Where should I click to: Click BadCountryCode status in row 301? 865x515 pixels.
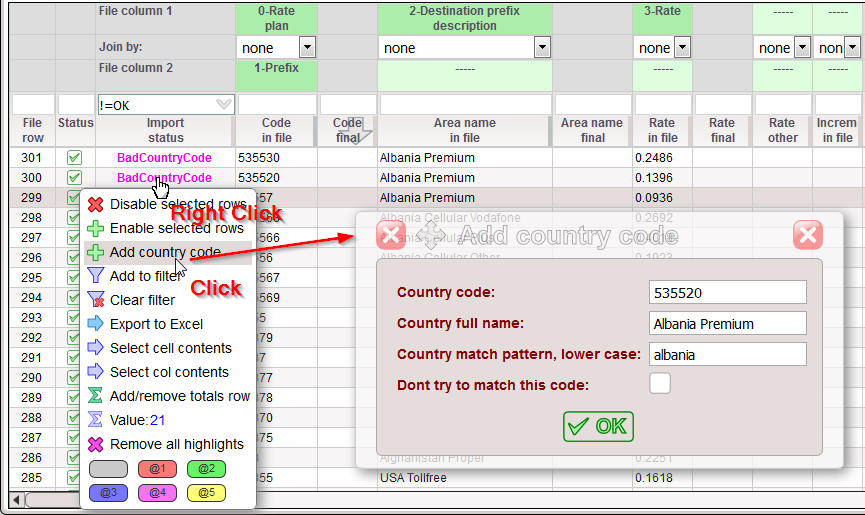tap(164, 158)
